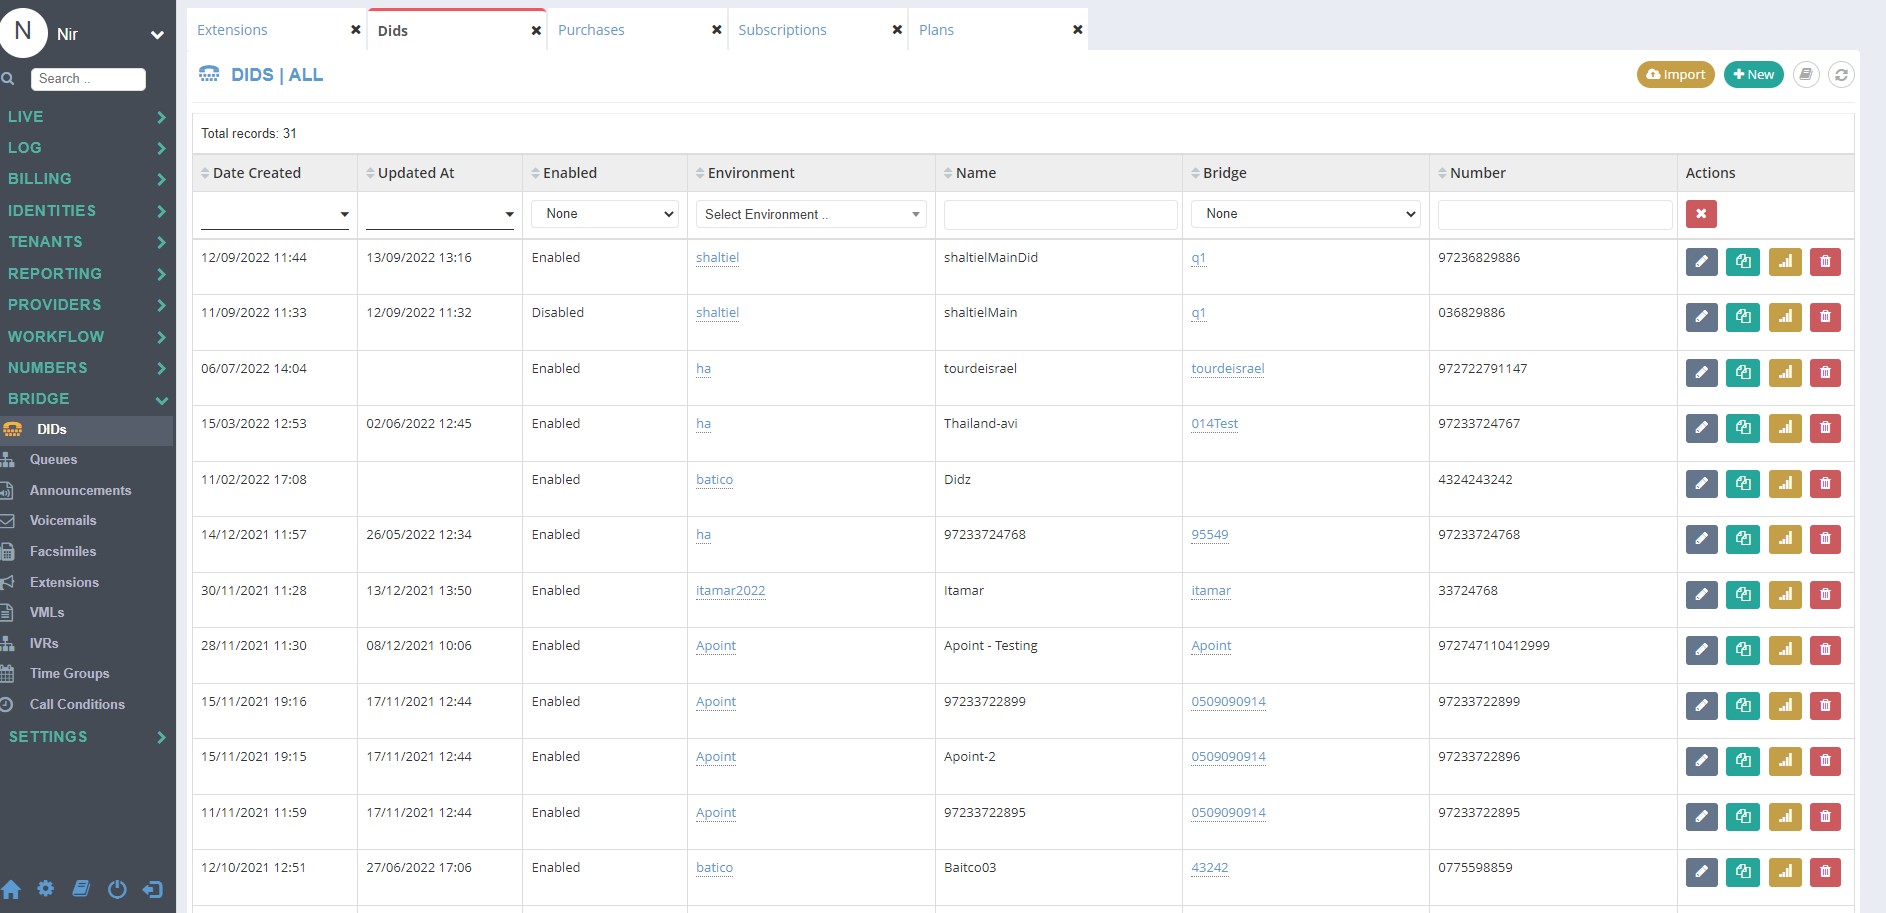Open Bridge filter None dropdown
The width and height of the screenshot is (1886, 913).
click(1305, 214)
